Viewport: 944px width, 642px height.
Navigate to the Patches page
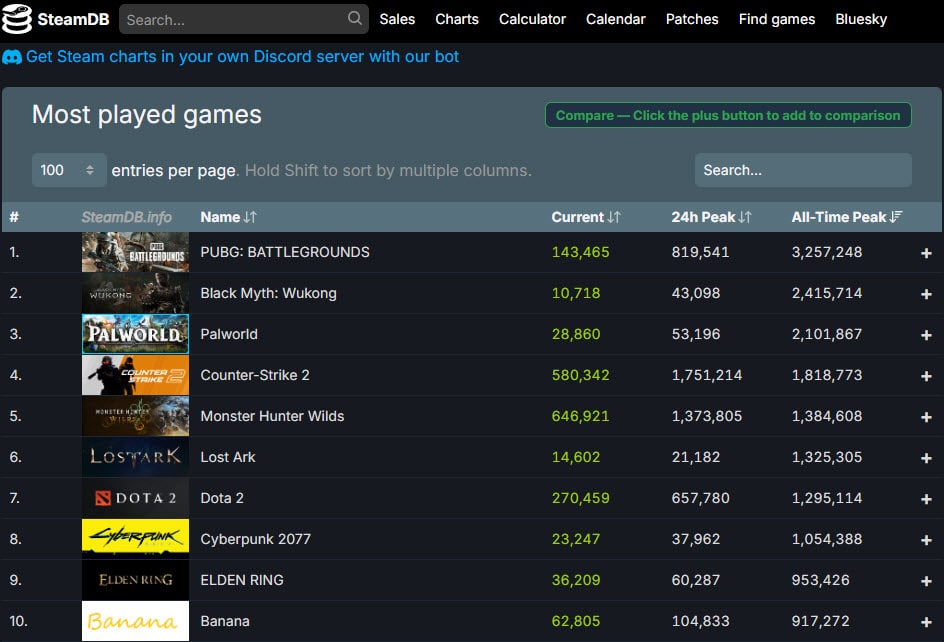[x=692, y=19]
